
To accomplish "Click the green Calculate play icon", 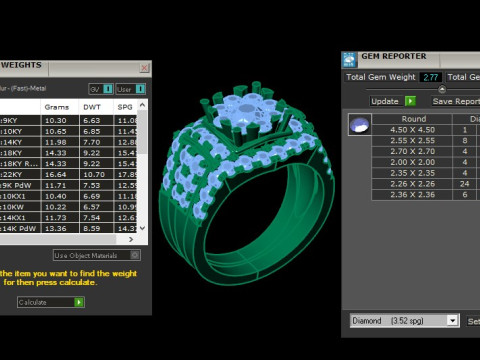I will [x=79, y=302].
